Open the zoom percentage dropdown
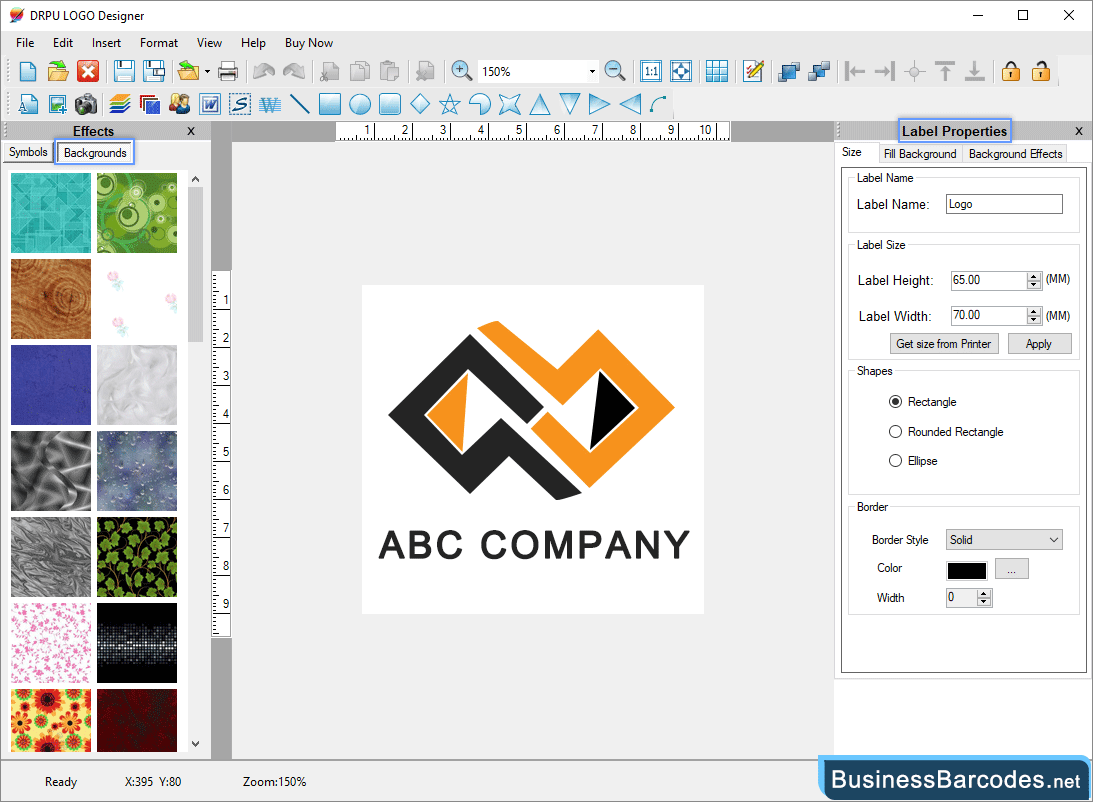Viewport: 1093px width, 802px height. 592,71
